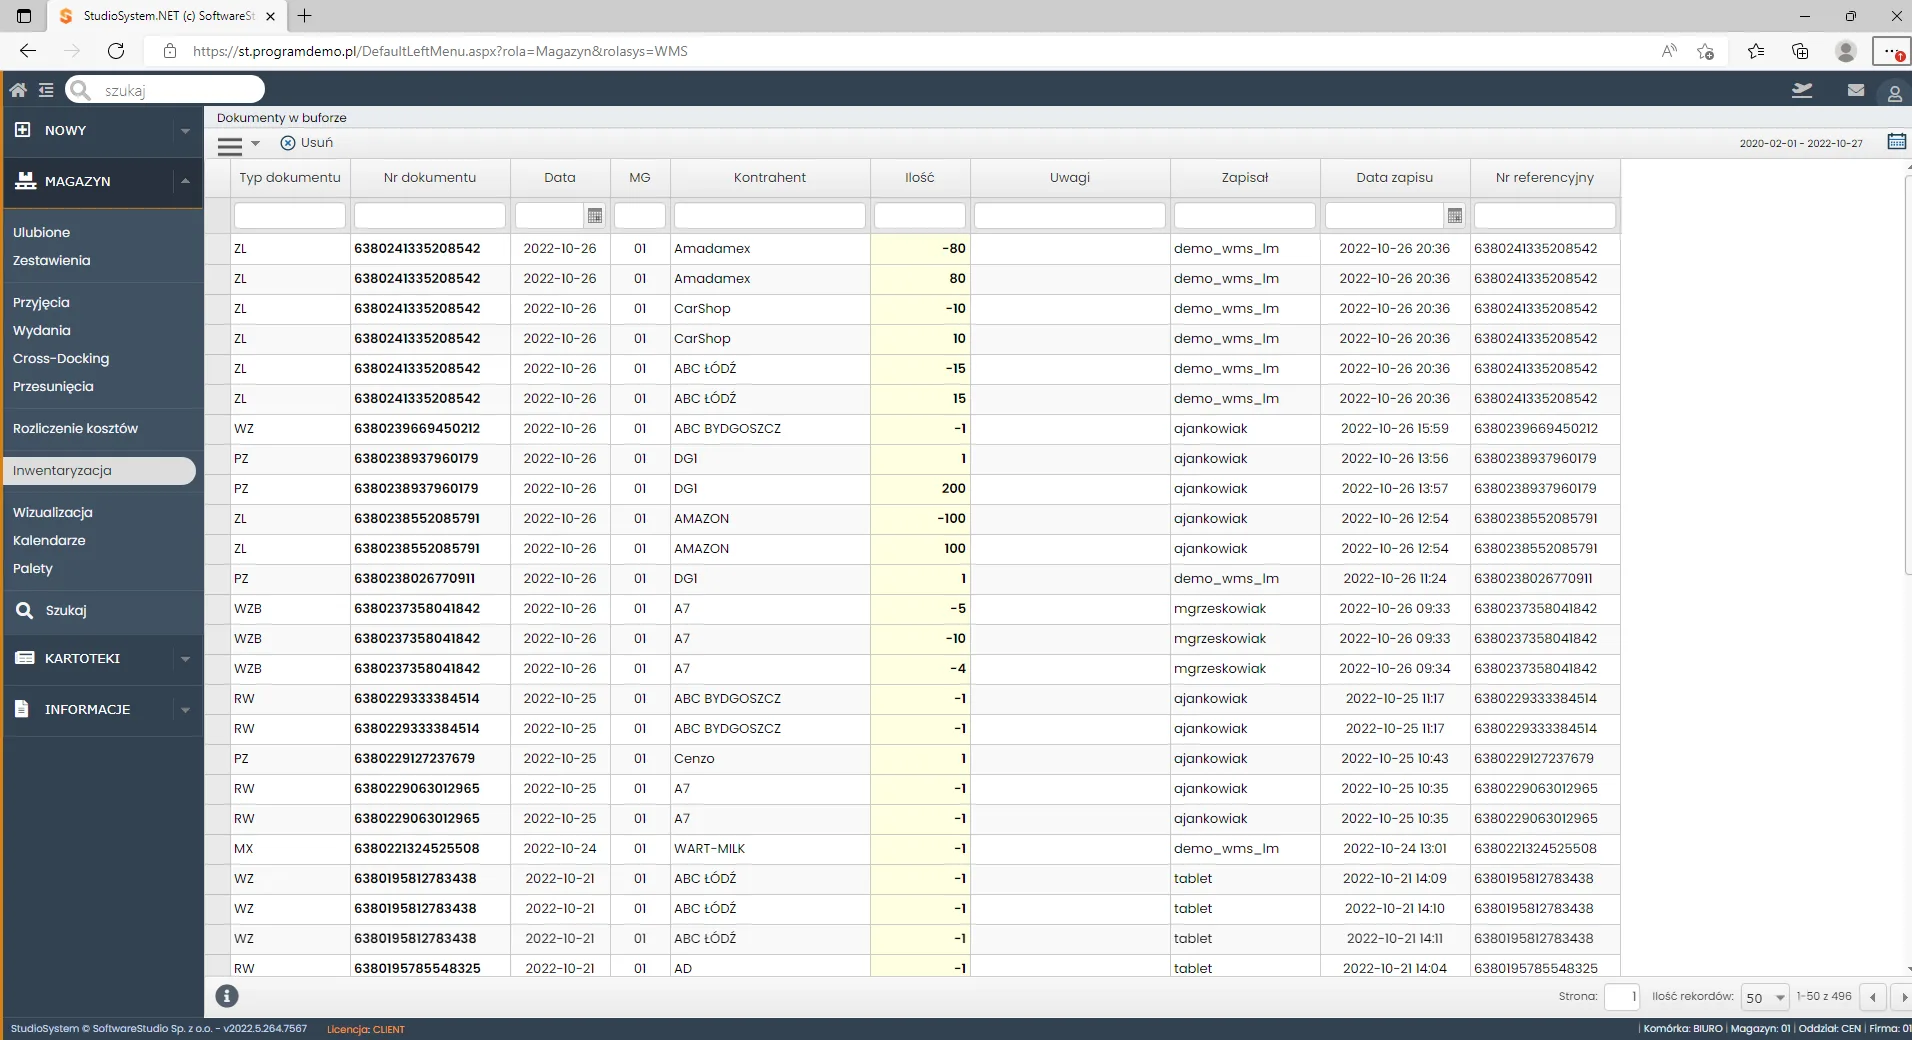Open Kalendarze in the sidebar
The image size is (1912, 1040).
49,540
